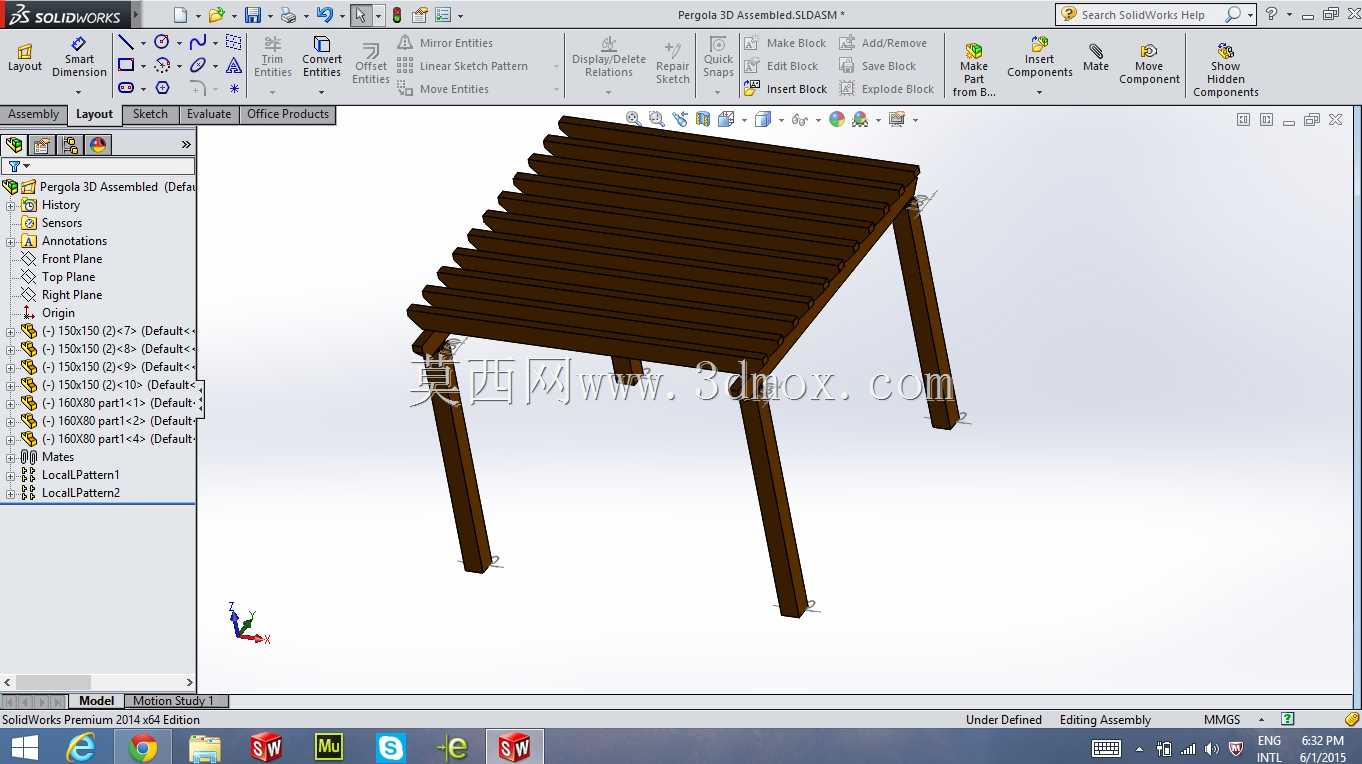This screenshot has height=764, width=1362.
Task: Expand the LocalLPattern1 node
Action: (11, 475)
